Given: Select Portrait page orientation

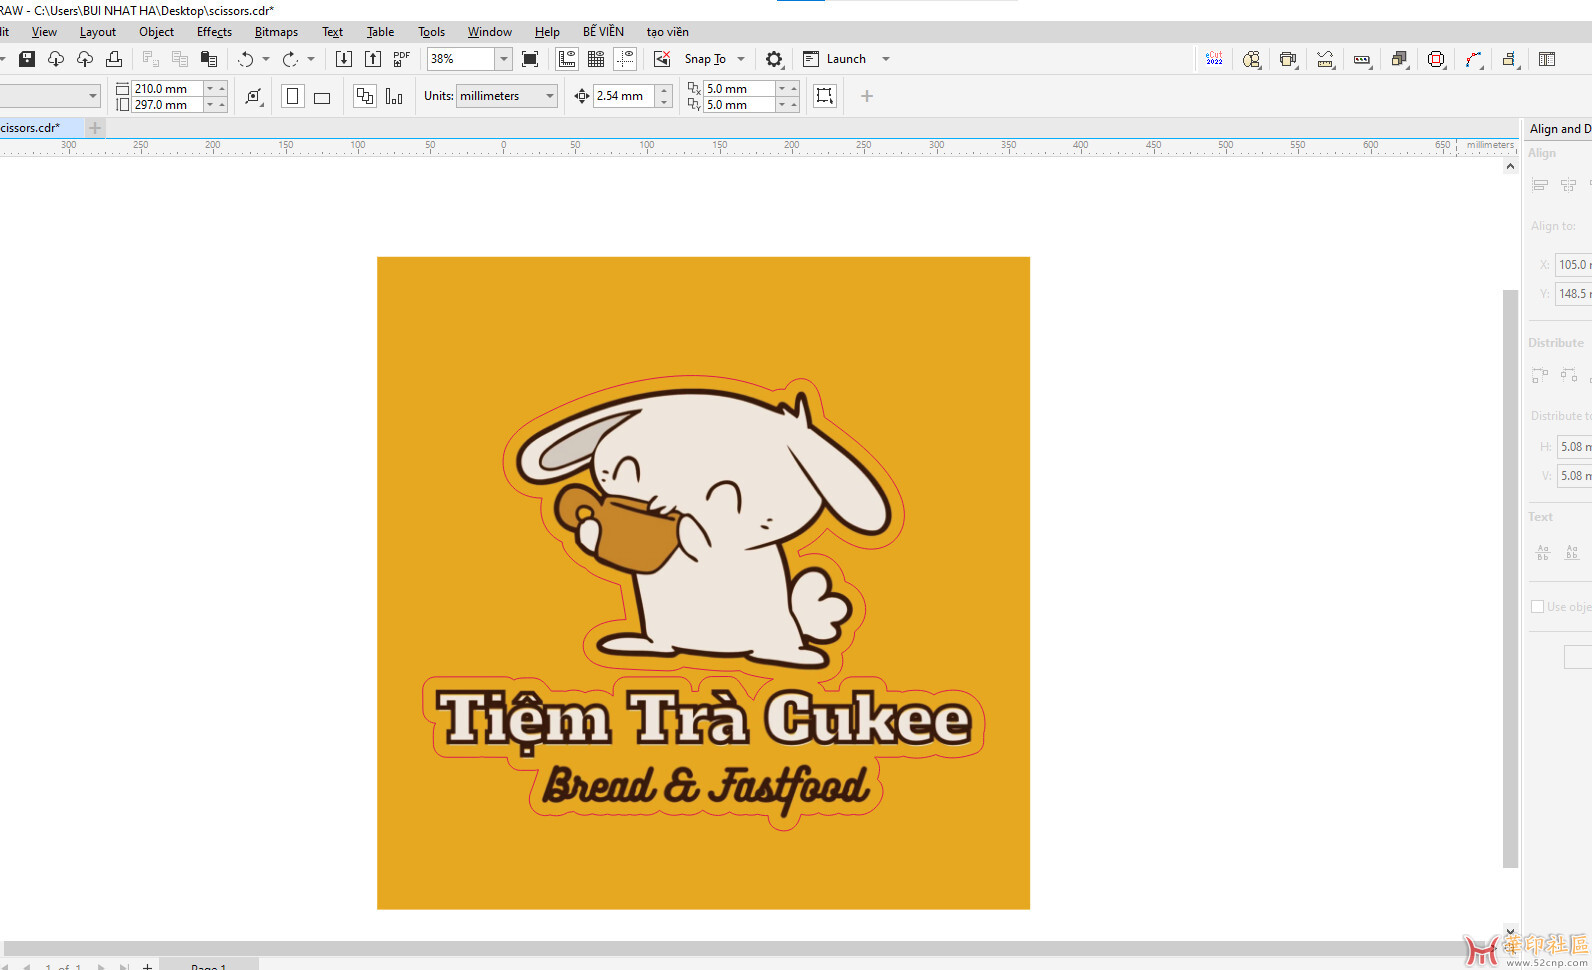Looking at the screenshot, I should pos(293,96).
